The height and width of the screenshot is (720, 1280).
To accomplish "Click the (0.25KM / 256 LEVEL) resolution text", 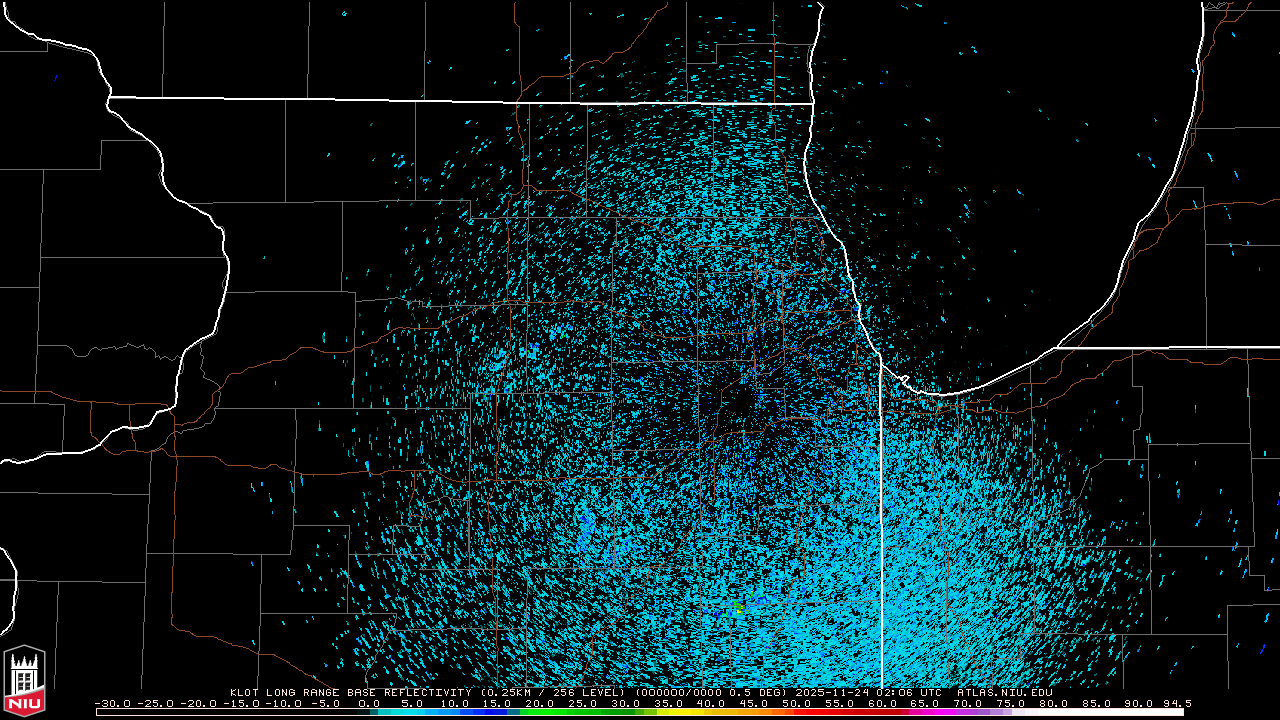I will 554,692.
